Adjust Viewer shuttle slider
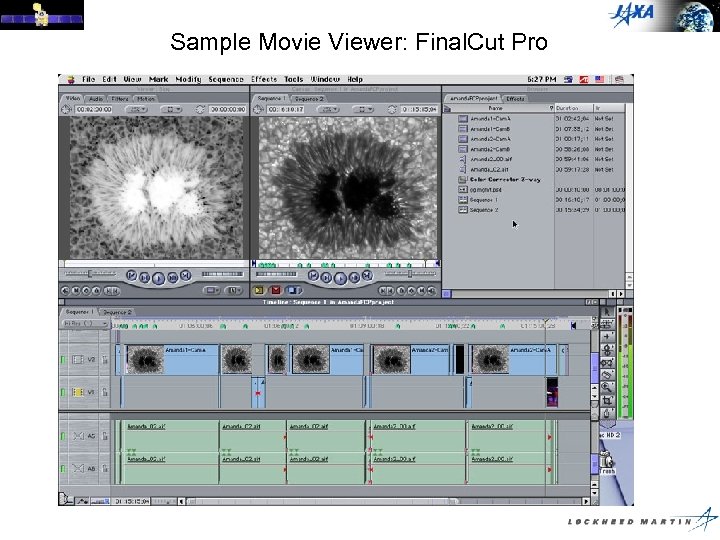 point(90,274)
